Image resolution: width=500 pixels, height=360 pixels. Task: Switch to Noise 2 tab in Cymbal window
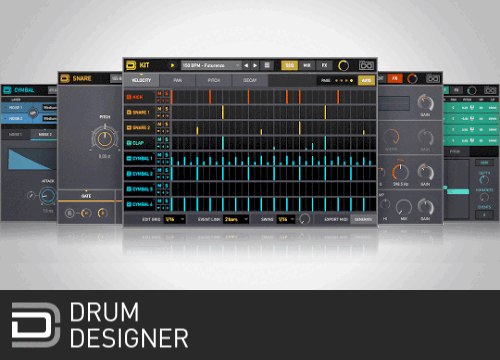tap(44, 134)
